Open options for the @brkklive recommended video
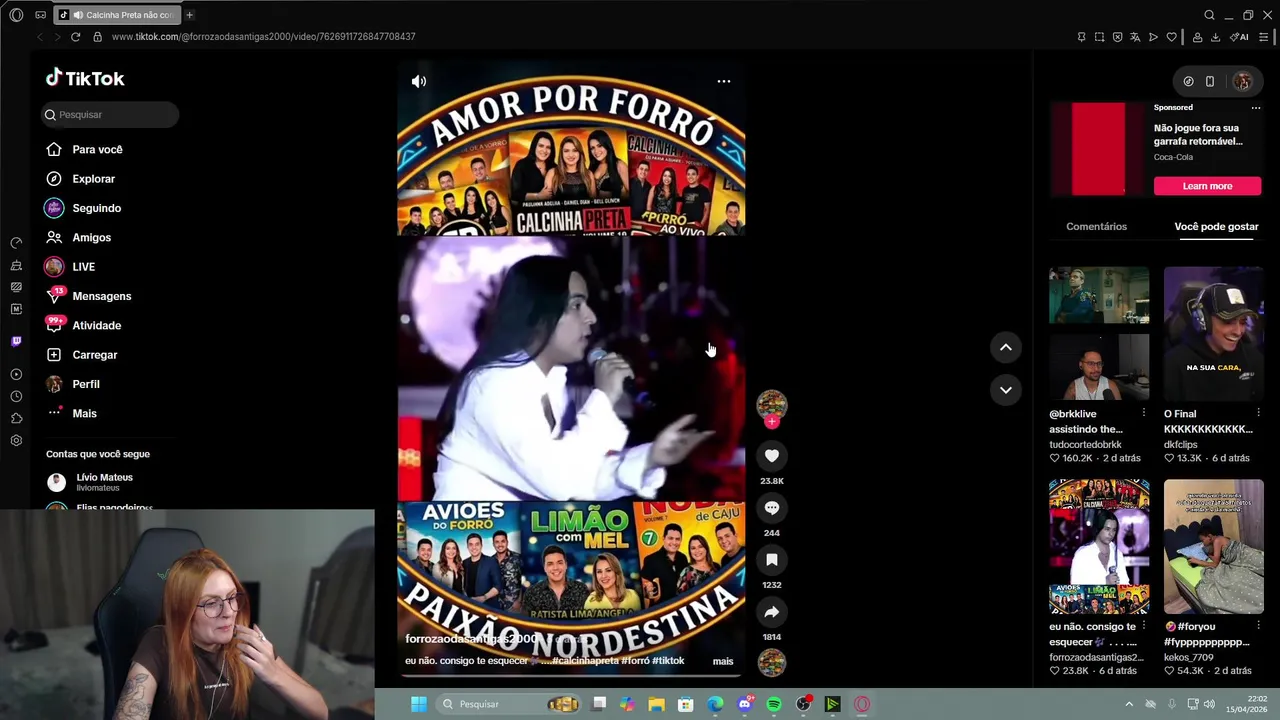 pos(1144,413)
